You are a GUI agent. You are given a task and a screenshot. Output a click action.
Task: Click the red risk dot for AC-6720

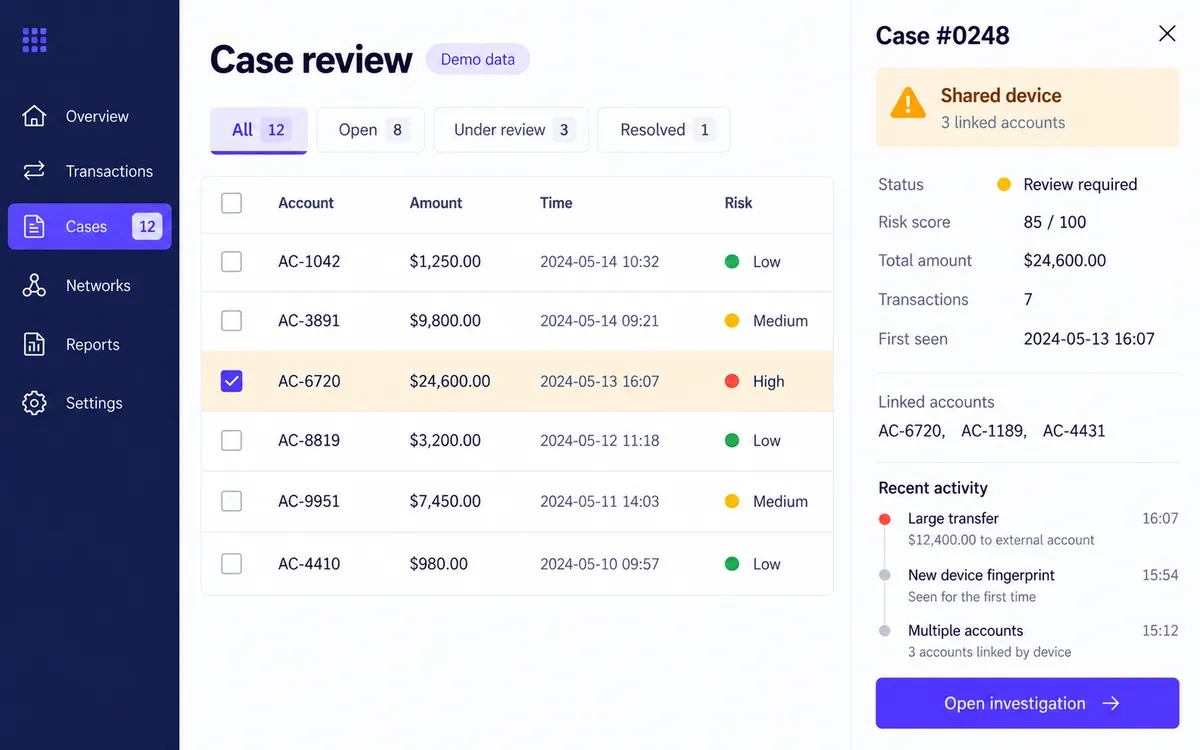732,381
